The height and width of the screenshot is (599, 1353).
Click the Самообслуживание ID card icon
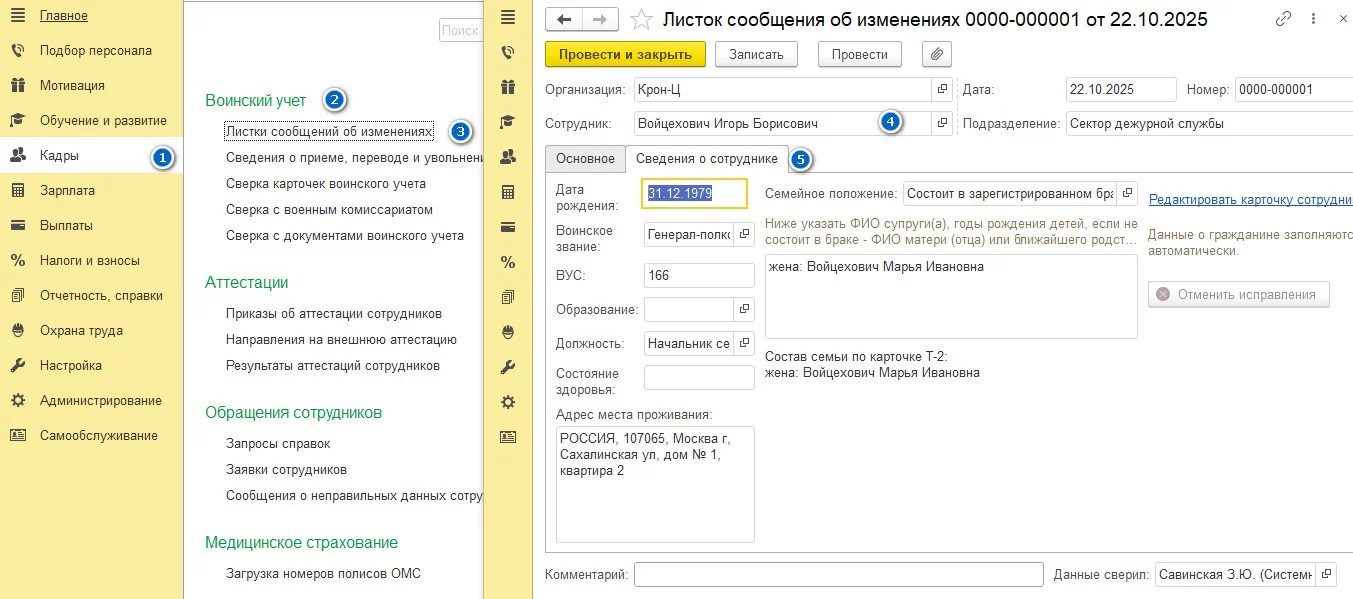(17, 436)
